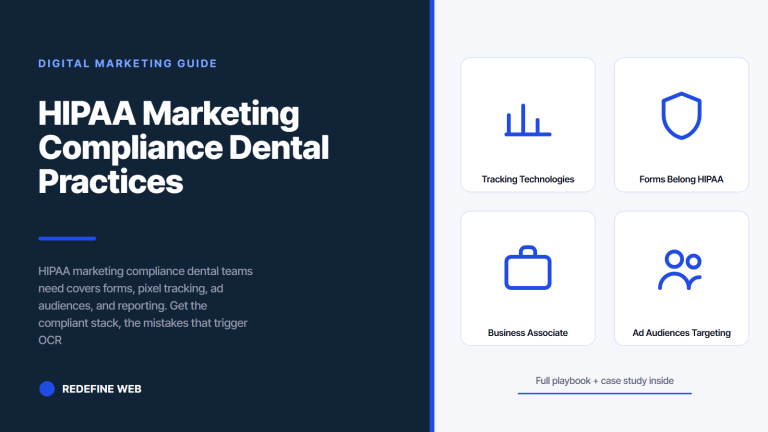Click the 'HIPAA Marketing Compliance Dental Practices' title

coord(184,147)
